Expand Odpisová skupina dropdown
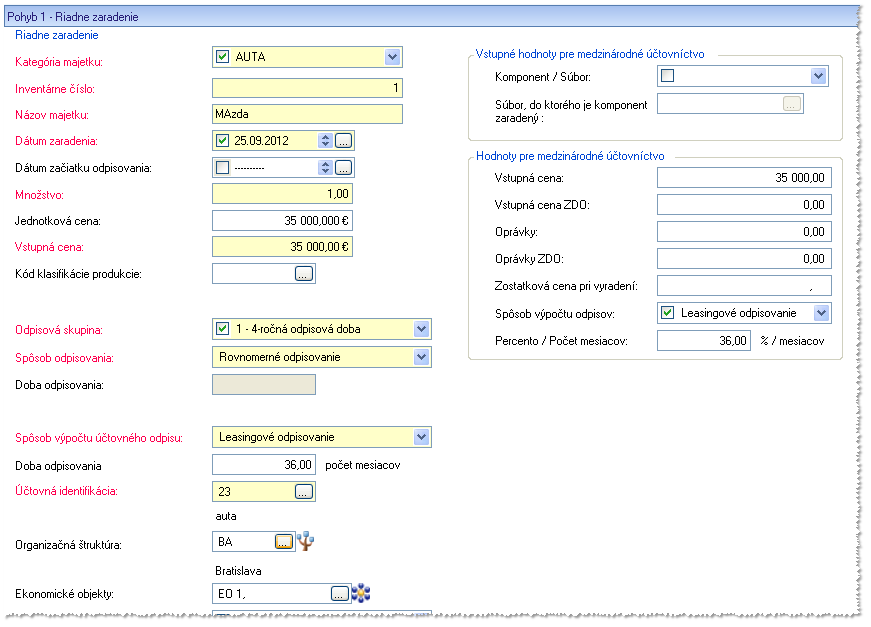 (x=422, y=329)
